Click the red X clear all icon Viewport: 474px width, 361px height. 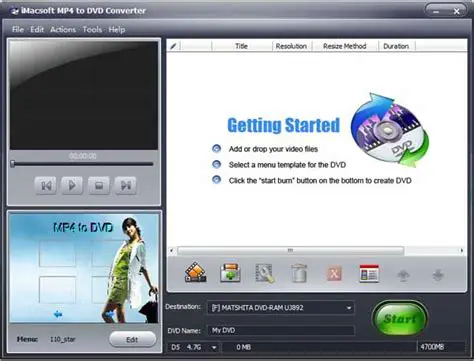point(334,274)
